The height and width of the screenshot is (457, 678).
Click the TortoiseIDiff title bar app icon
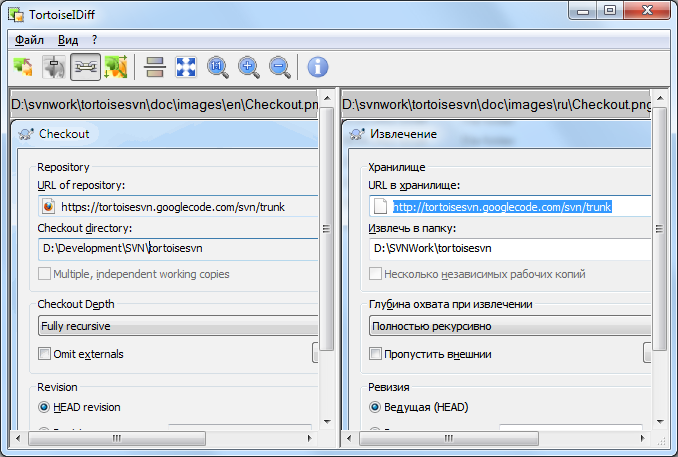(x=16, y=15)
